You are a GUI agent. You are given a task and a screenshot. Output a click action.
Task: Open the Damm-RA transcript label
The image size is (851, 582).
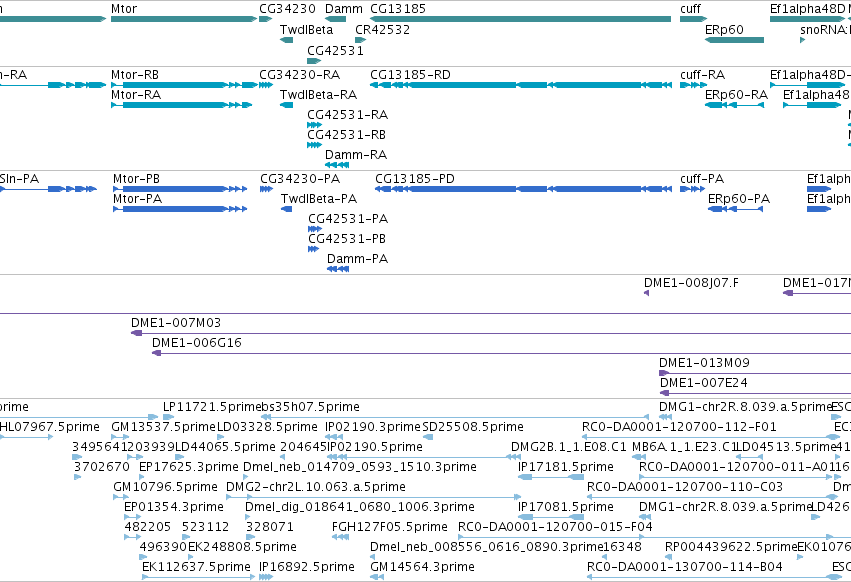tap(355, 155)
